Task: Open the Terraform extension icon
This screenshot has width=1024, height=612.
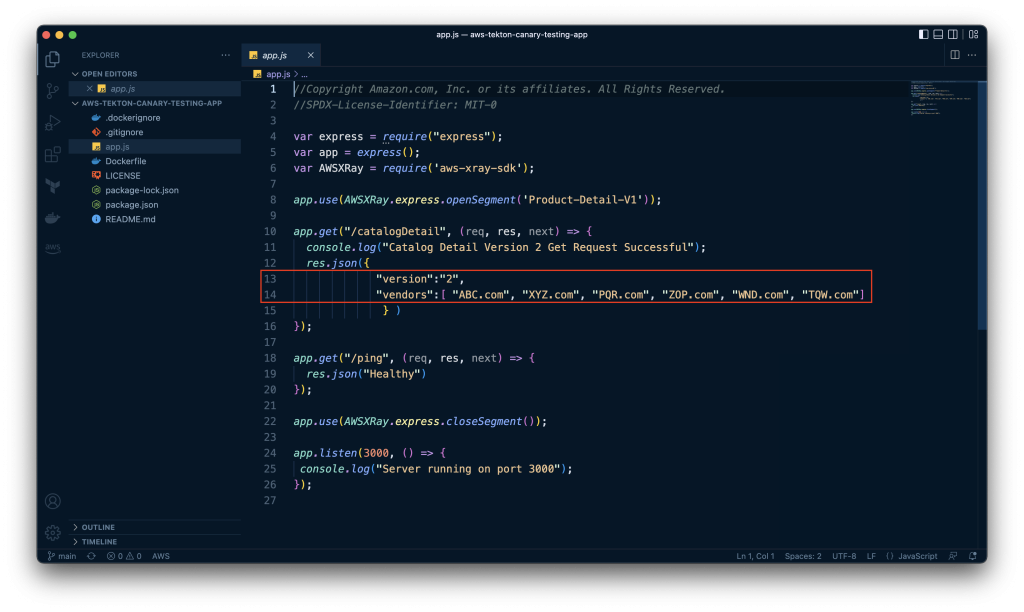Action: (53, 186)
